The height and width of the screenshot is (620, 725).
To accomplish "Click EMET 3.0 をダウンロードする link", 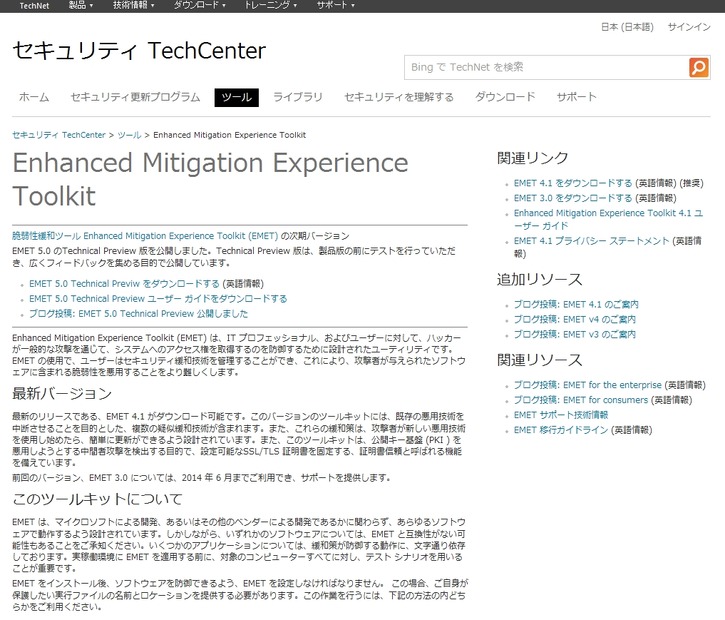I will click(573, 198).
